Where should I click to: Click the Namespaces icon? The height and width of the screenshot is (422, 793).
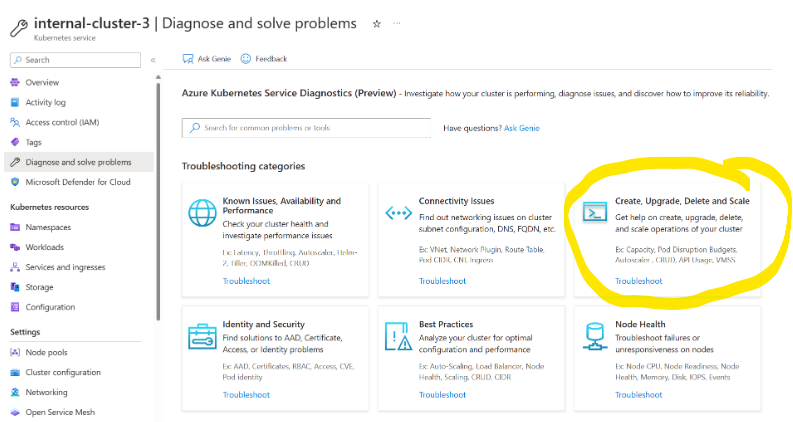point(15,227)
